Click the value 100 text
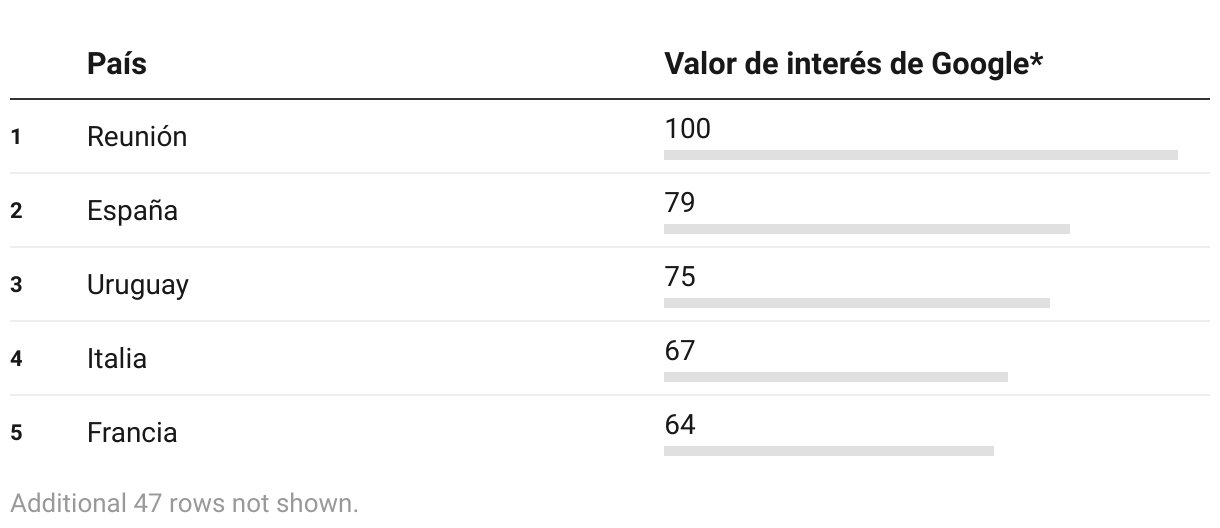1220x528 pixels. click(x=687, y=129)
